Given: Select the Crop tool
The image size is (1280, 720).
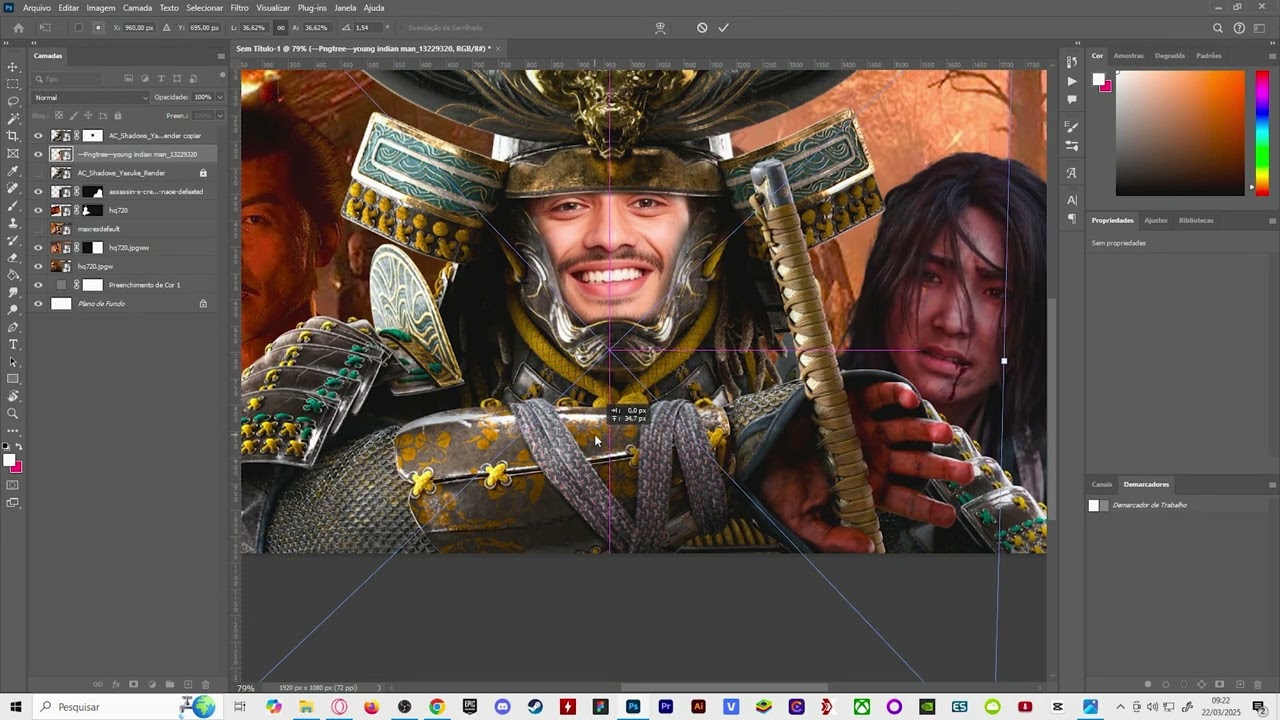Looking at the screenshot, I should [x=13, y=136].
